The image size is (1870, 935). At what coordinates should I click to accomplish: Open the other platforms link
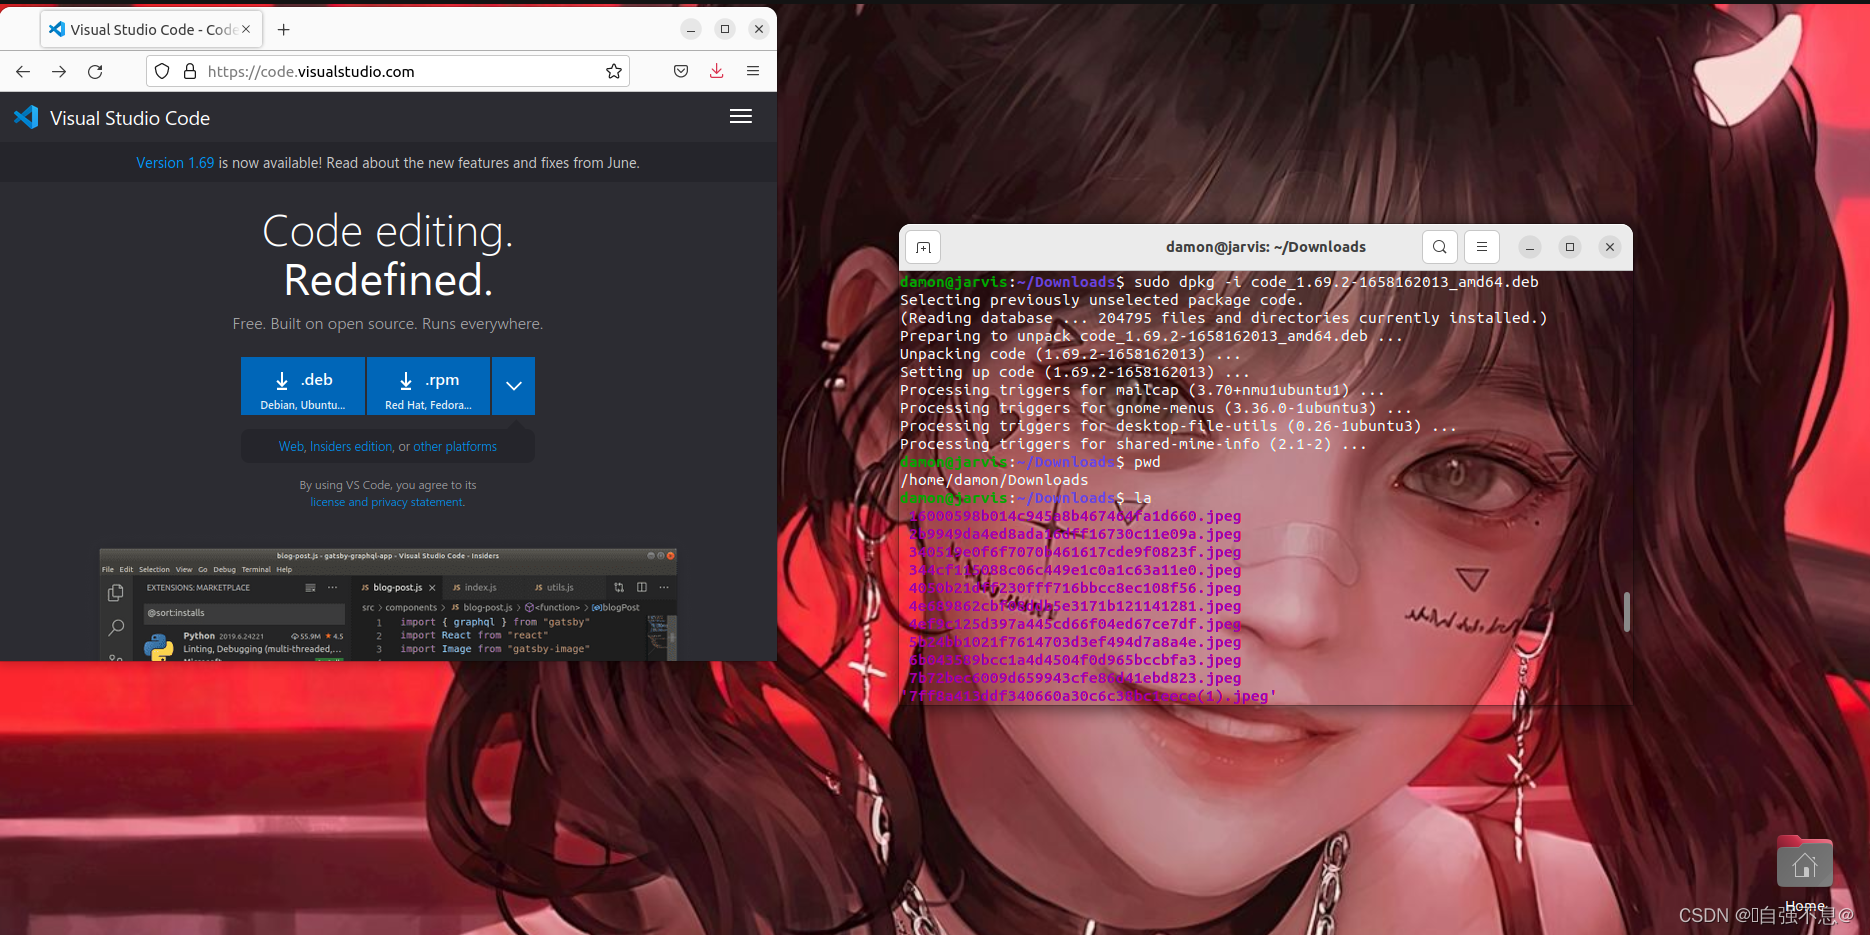pos(455,447)
